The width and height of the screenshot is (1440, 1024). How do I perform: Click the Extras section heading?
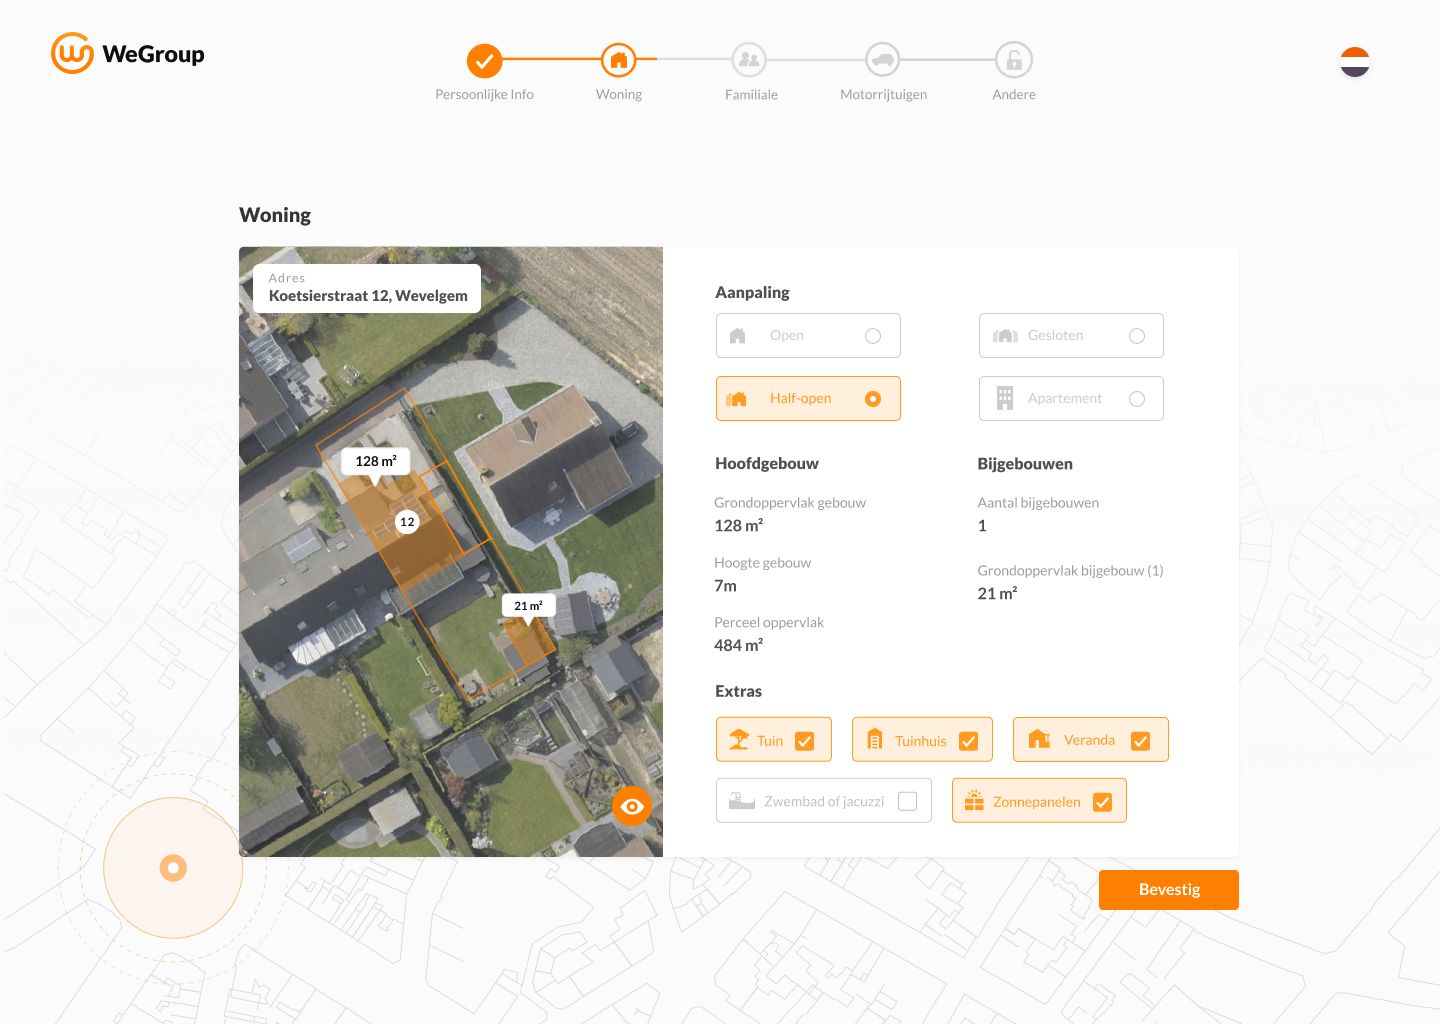click(x=738, y=692)
